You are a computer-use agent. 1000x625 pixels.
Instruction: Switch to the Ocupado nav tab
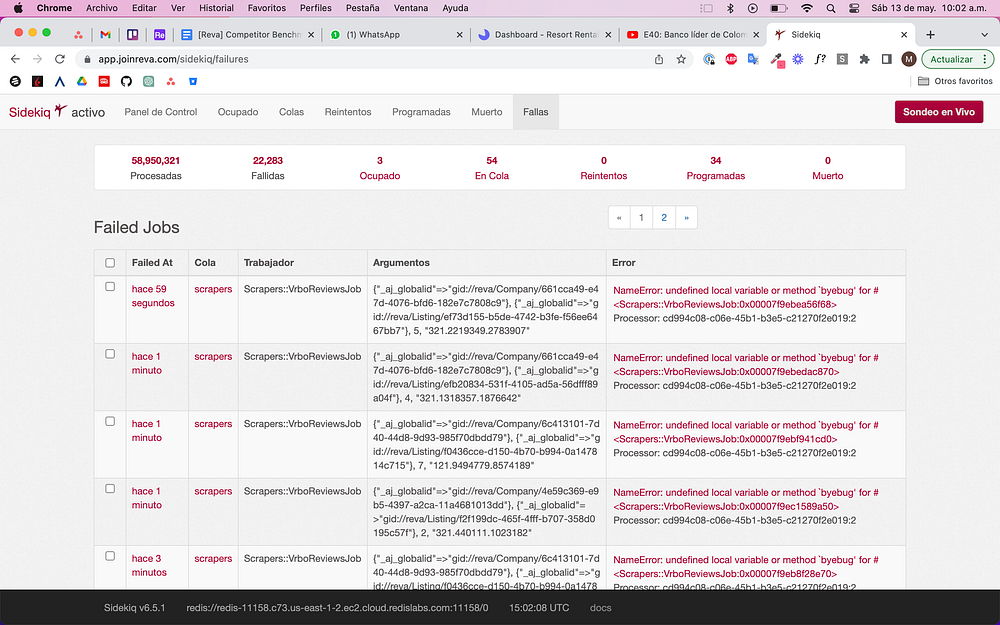pos(238,112)
